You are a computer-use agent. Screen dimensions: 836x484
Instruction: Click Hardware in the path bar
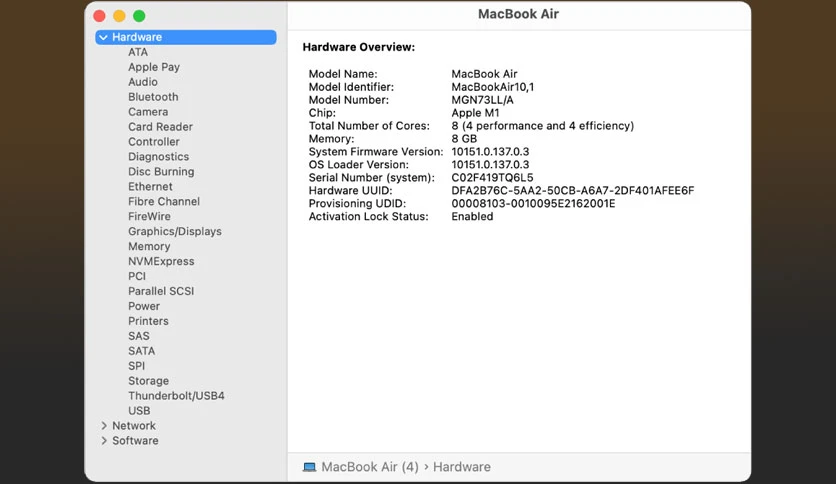click(461, 467)
